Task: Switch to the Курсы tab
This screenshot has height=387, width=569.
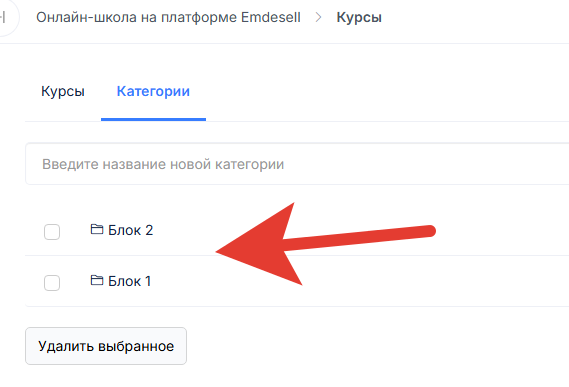Action: pos(63,91)
